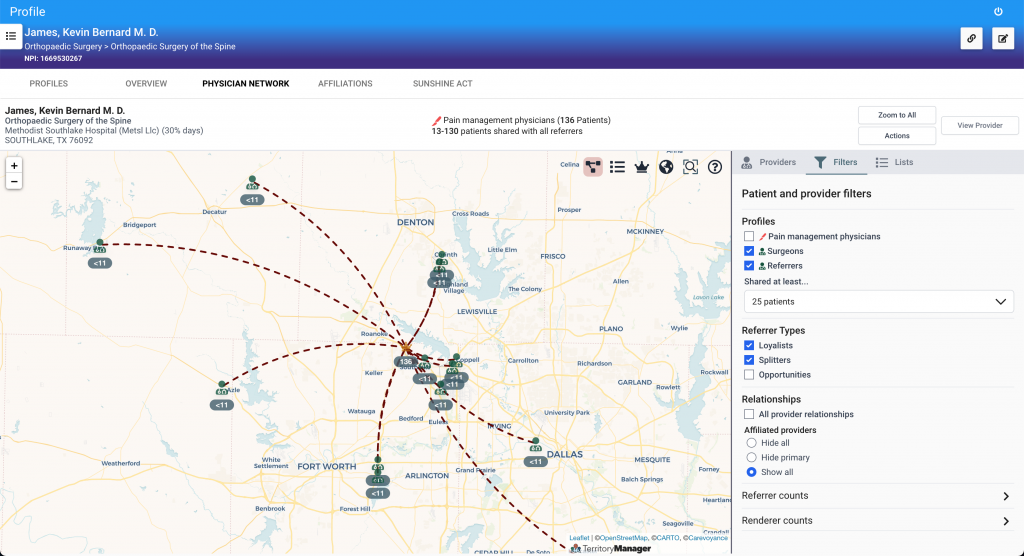Click the crown icon on the map toolbar

click(x=641, y=167)
